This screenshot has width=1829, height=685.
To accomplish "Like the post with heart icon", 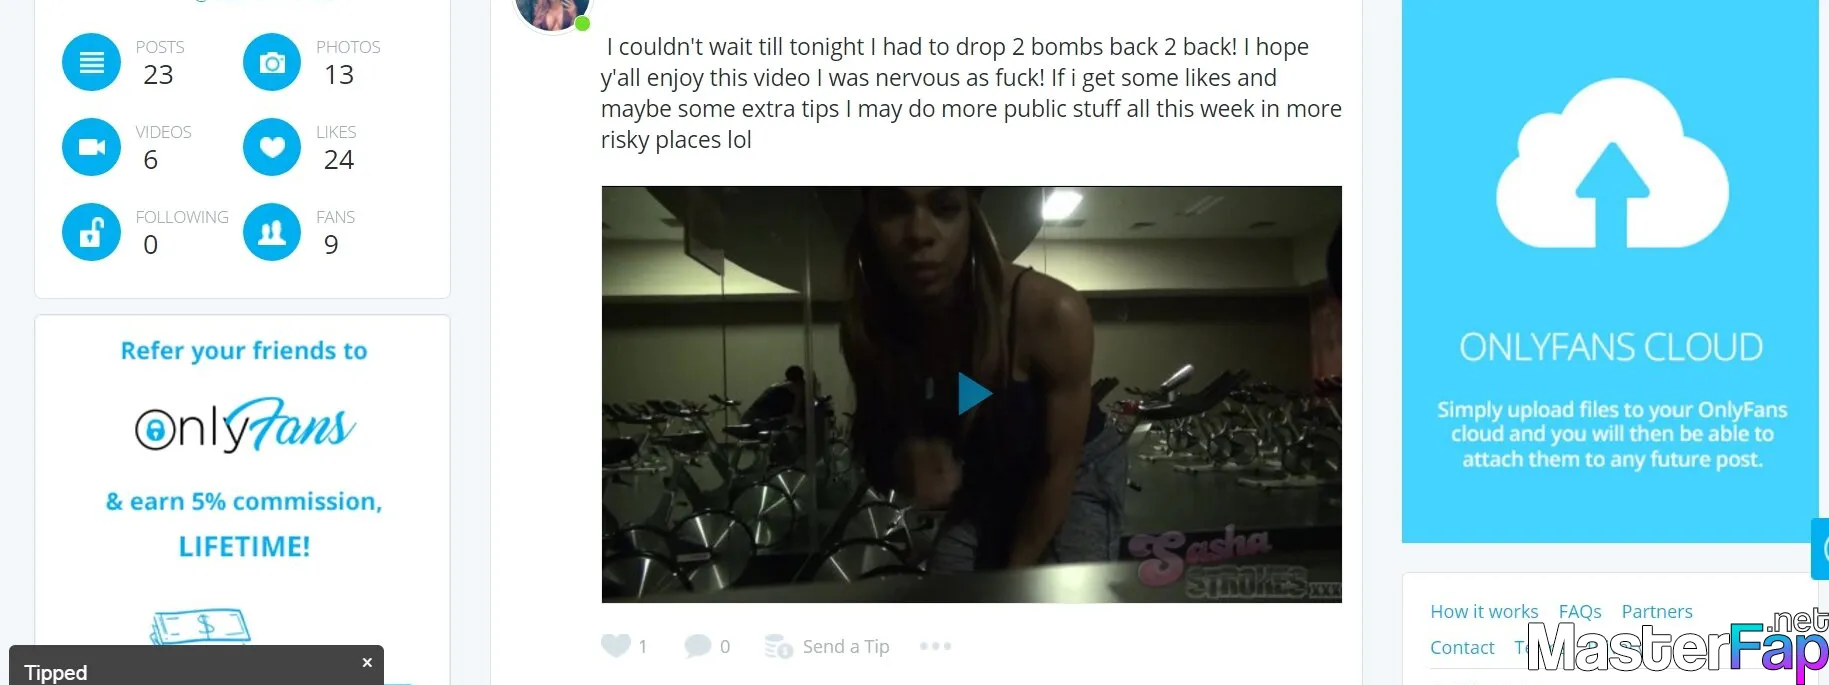I will [x=615, y=646].
